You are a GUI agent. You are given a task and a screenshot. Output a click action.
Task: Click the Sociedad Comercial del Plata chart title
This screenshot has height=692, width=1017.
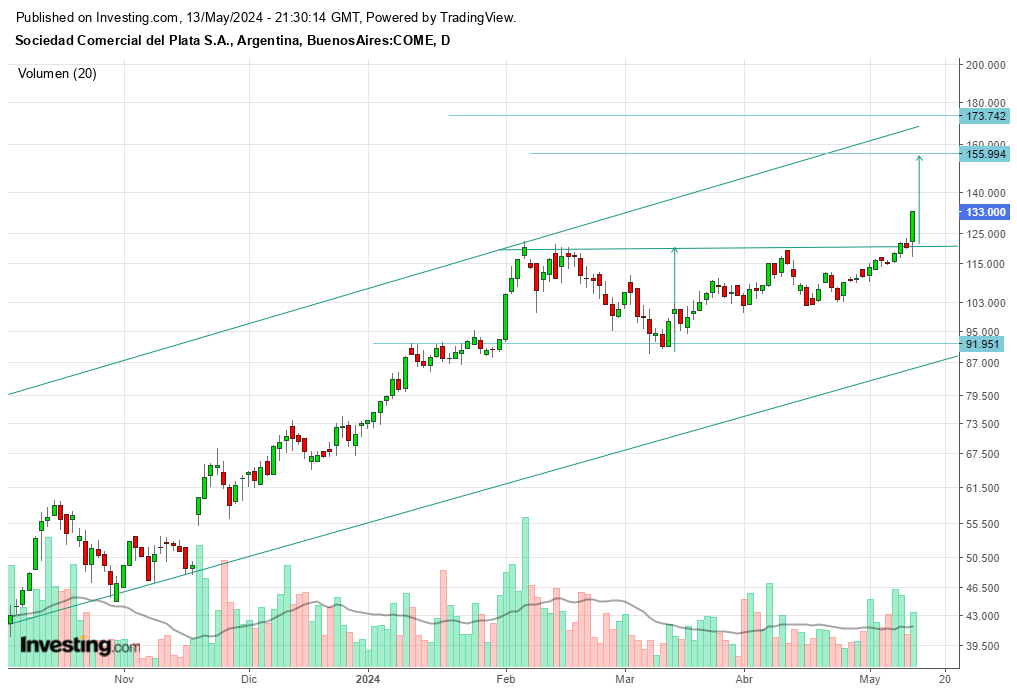232,40
